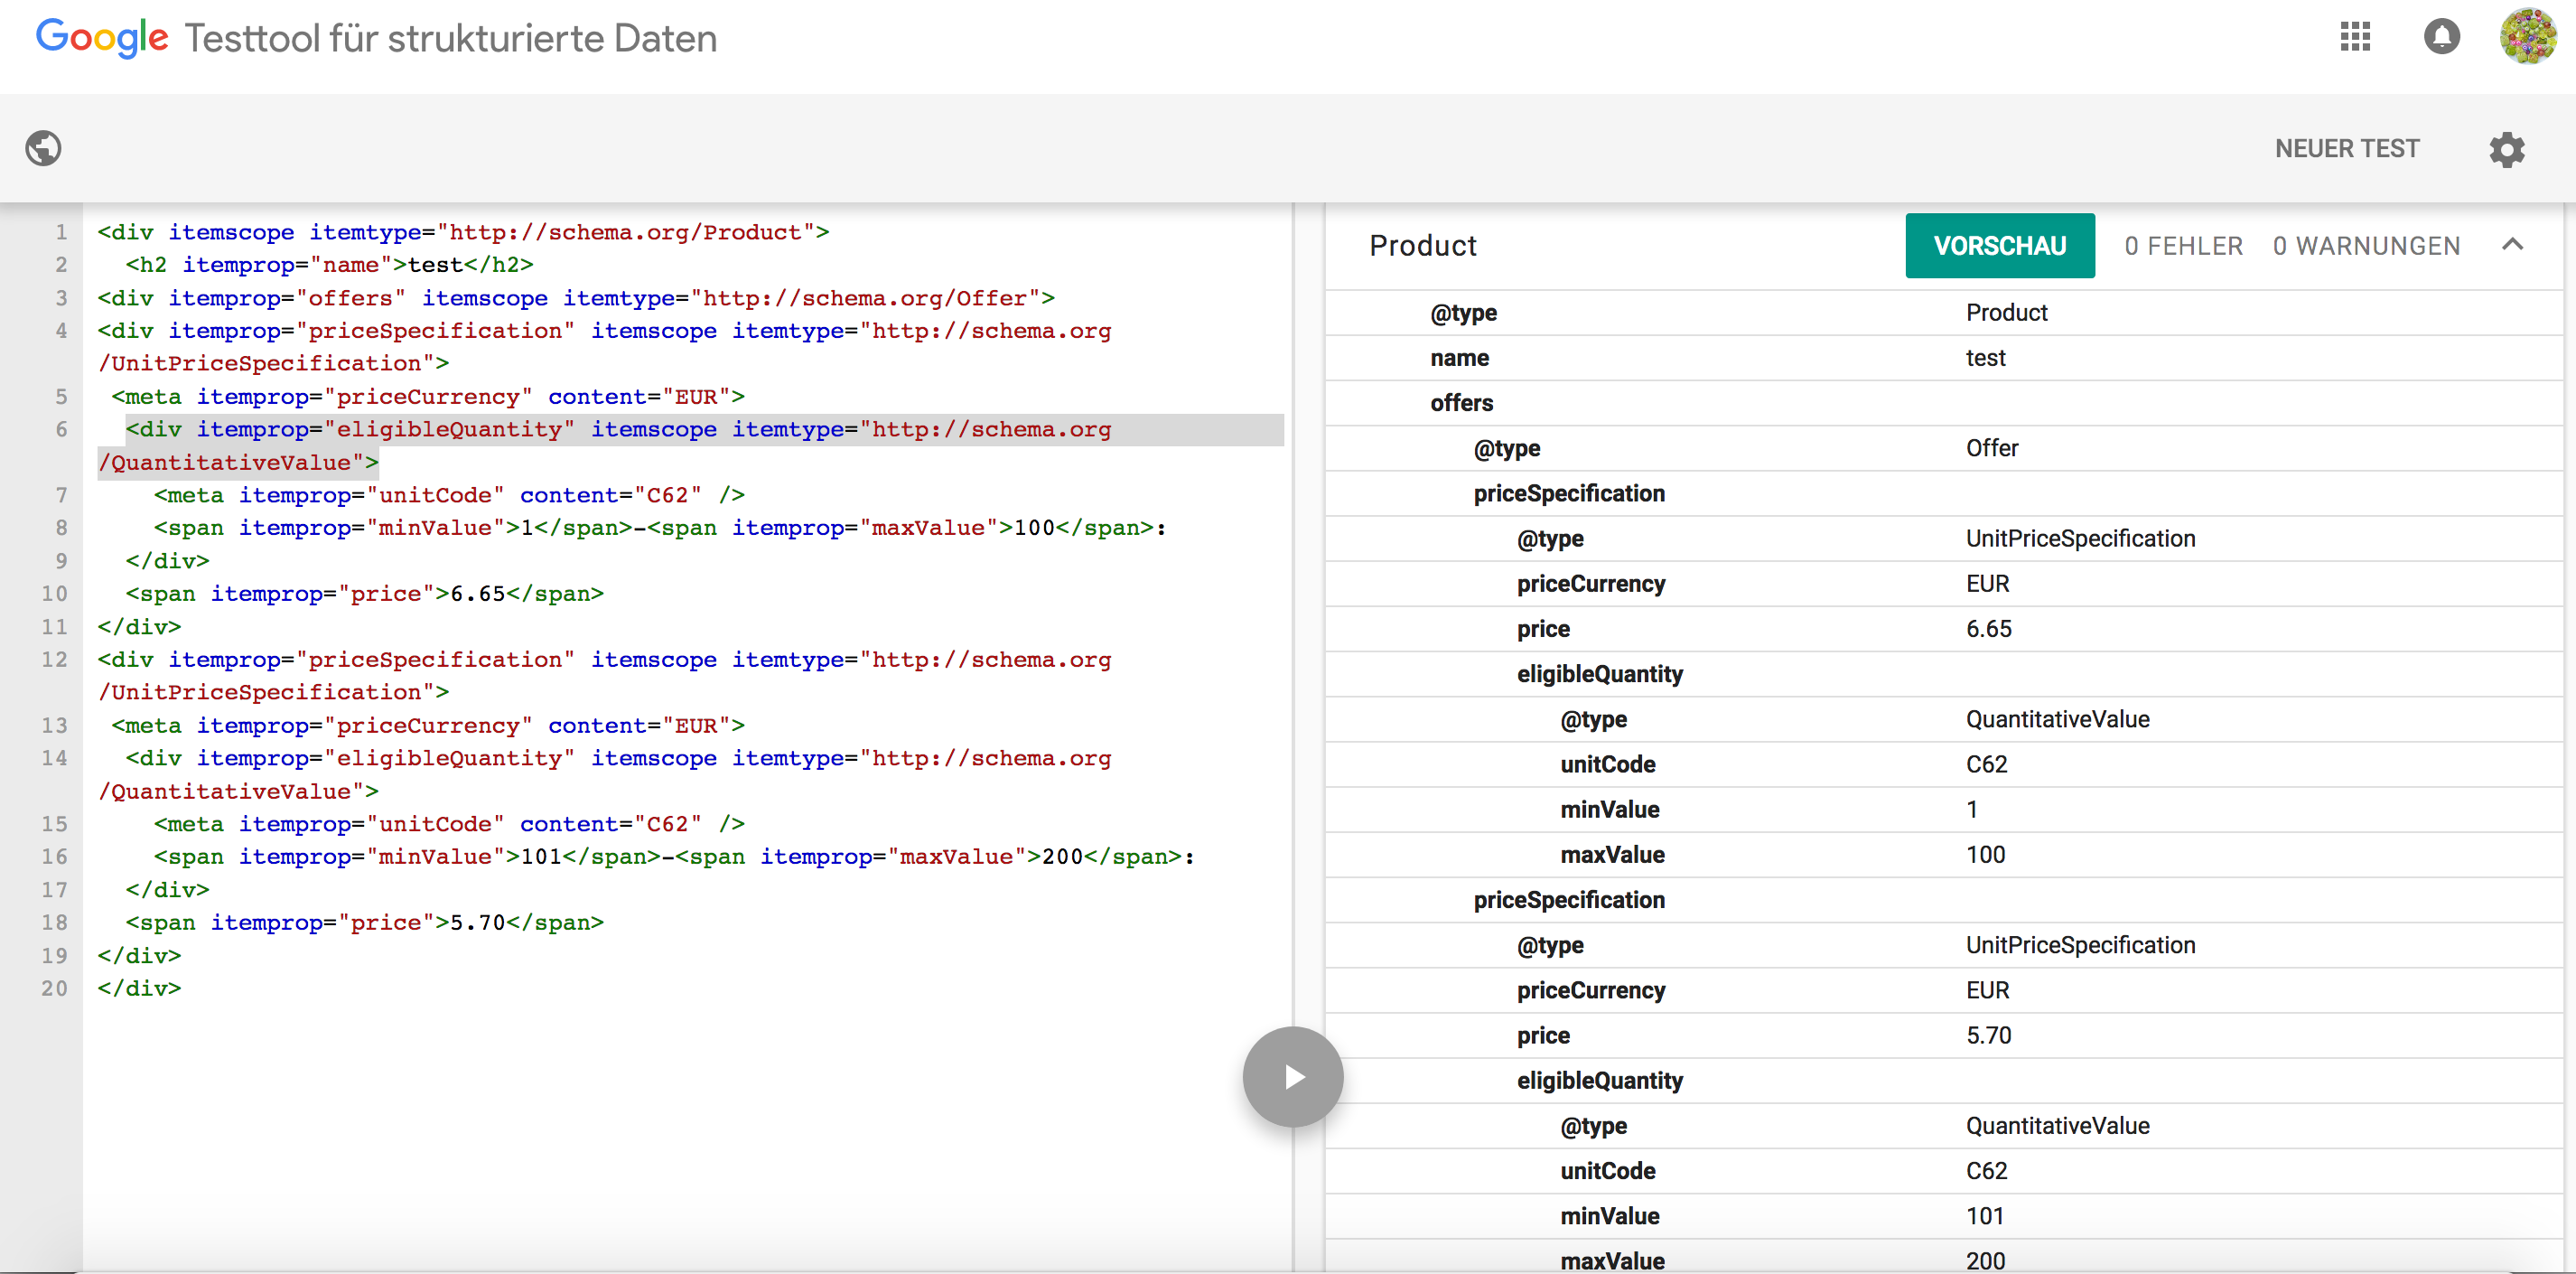Open the user account avatar
This screenshot has height=1274, width=2576.
pos(2527,37)
